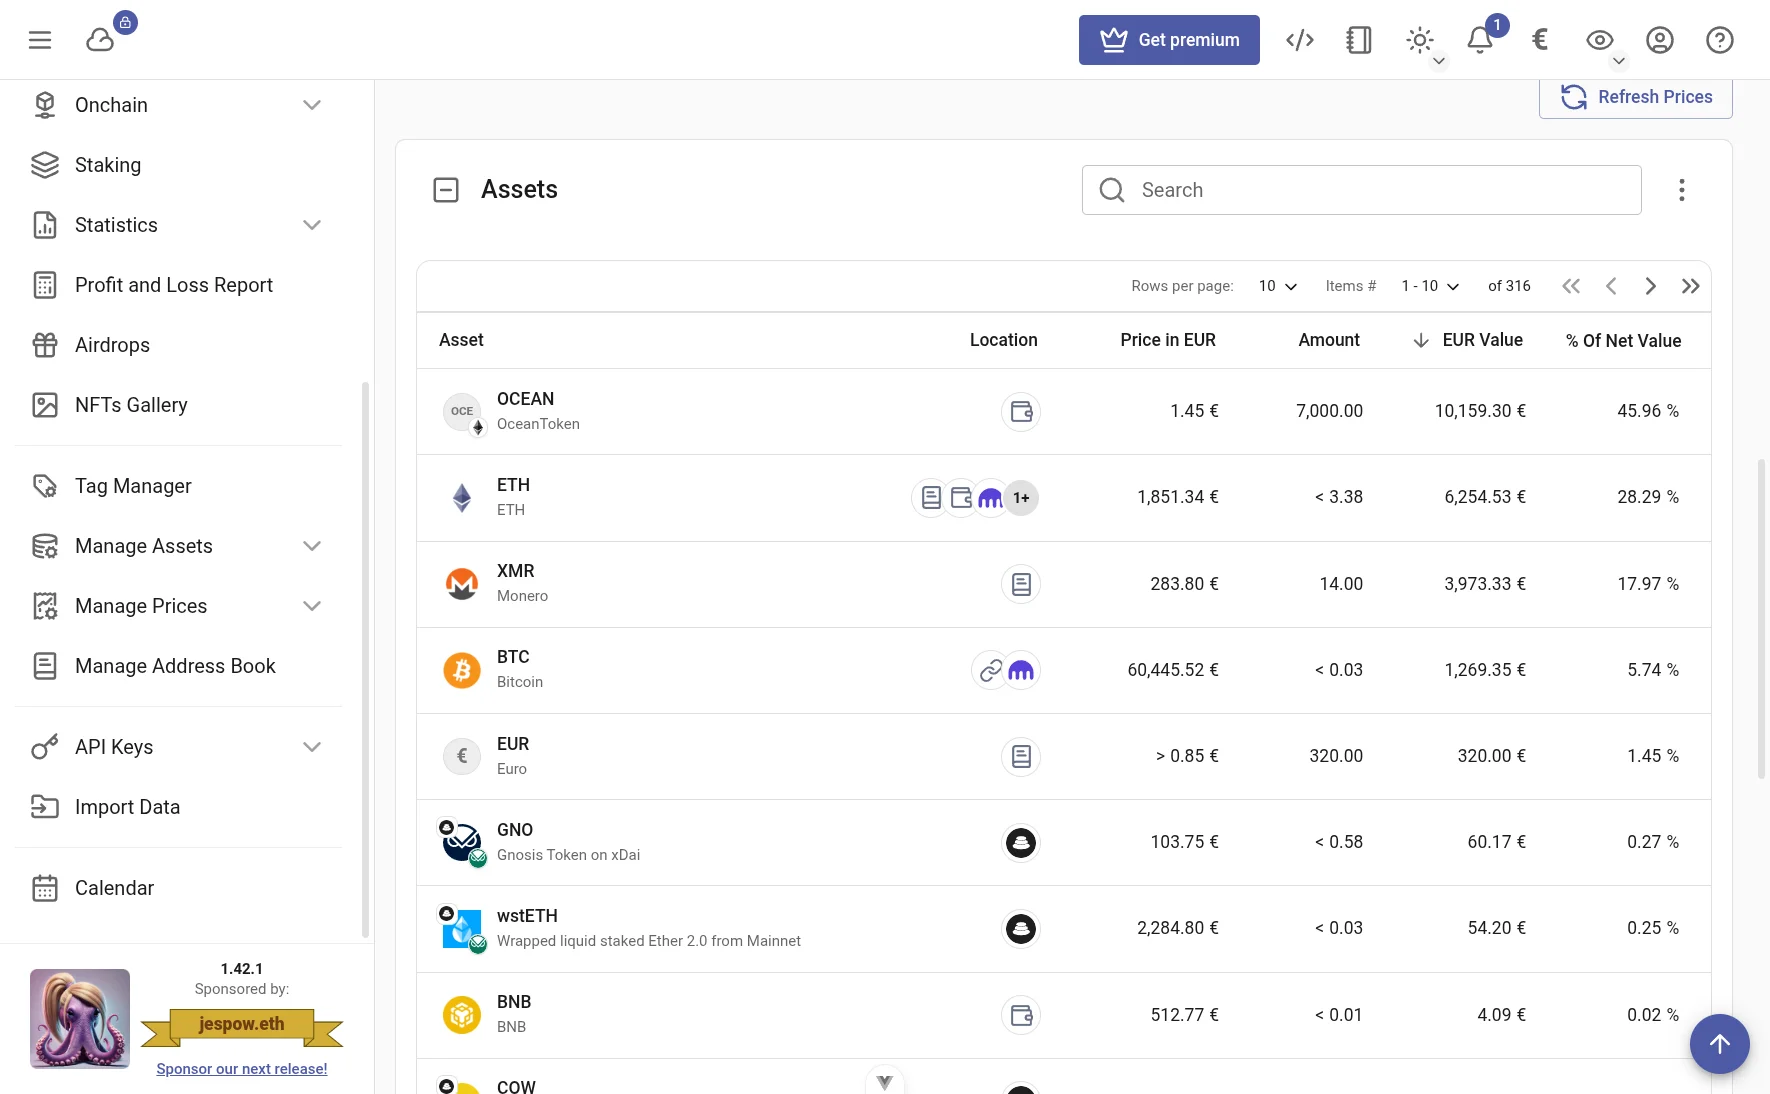The image size is (1770, 1094).
Task: Click the Get premium button
Action: point(1169,40)
